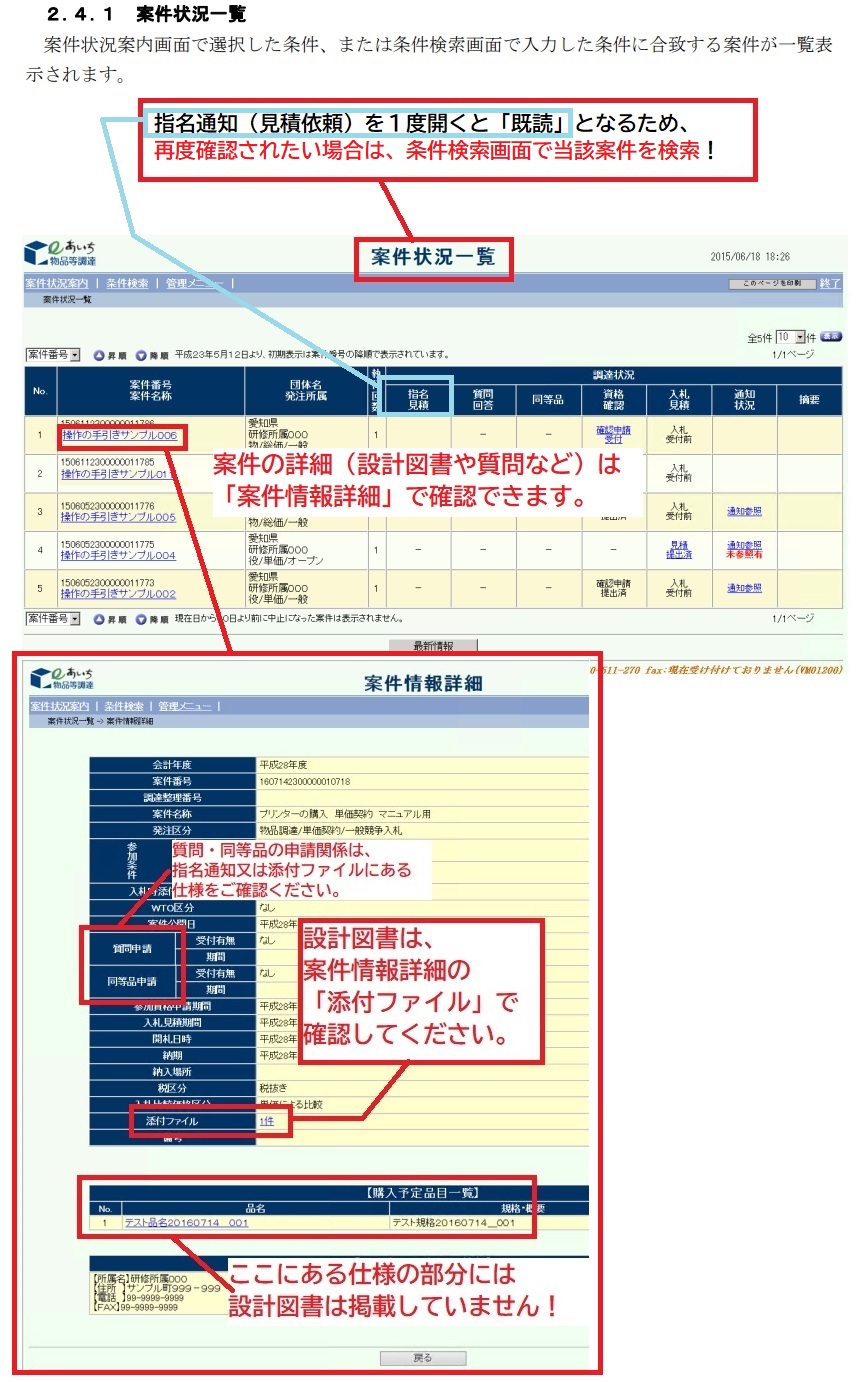Click 最新情報 button below the list

click(433, 645)
